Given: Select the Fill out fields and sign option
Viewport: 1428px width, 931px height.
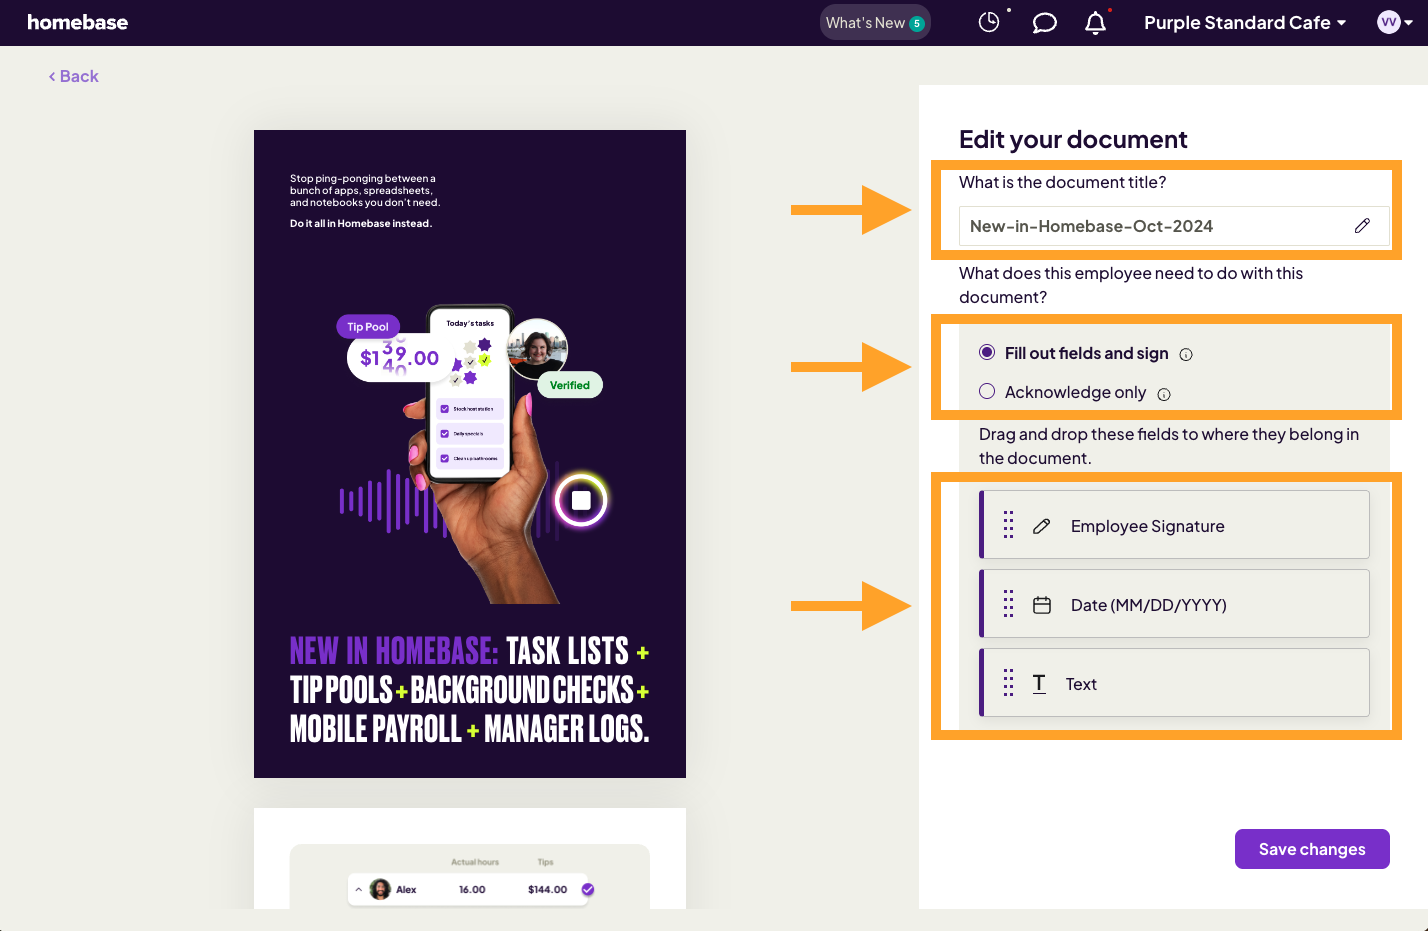Looking at the screenshot, I should coord(987,353).
